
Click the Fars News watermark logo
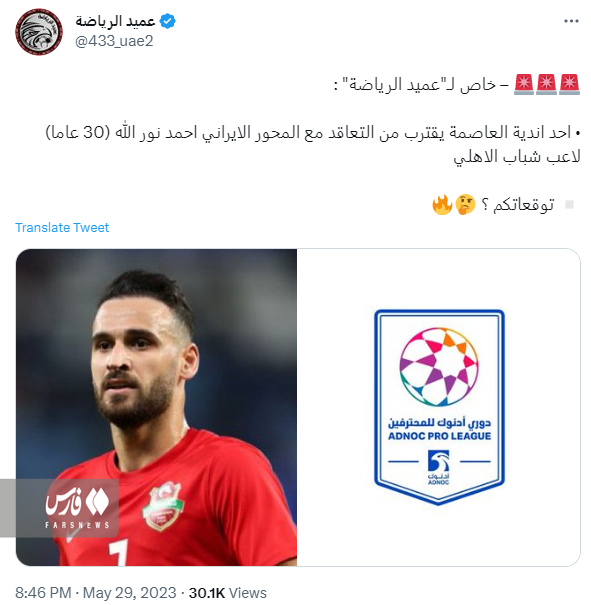77,508
